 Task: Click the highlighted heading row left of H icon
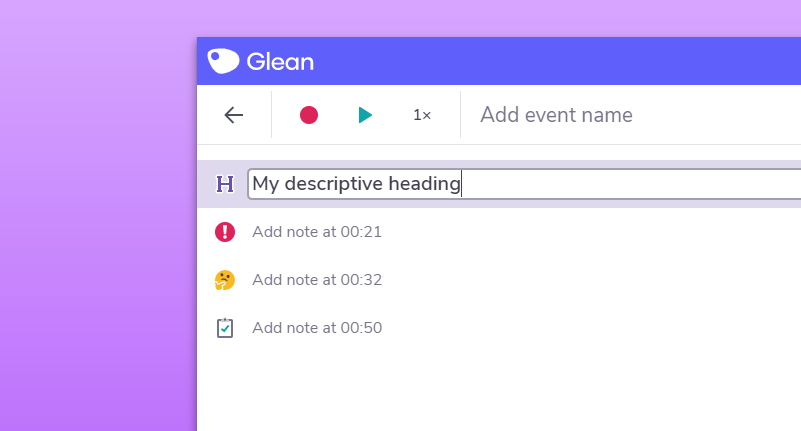(x=205, y=184)
